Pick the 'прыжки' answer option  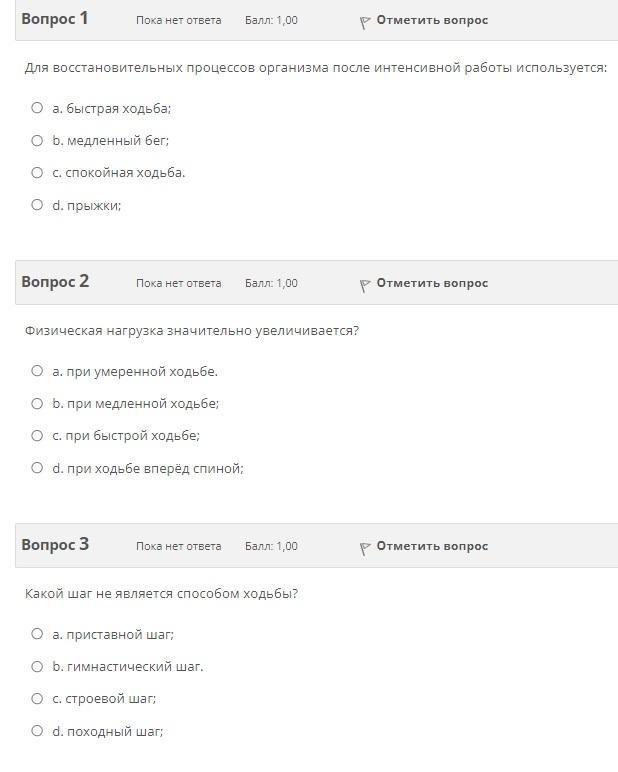click(x=37, y=205)
